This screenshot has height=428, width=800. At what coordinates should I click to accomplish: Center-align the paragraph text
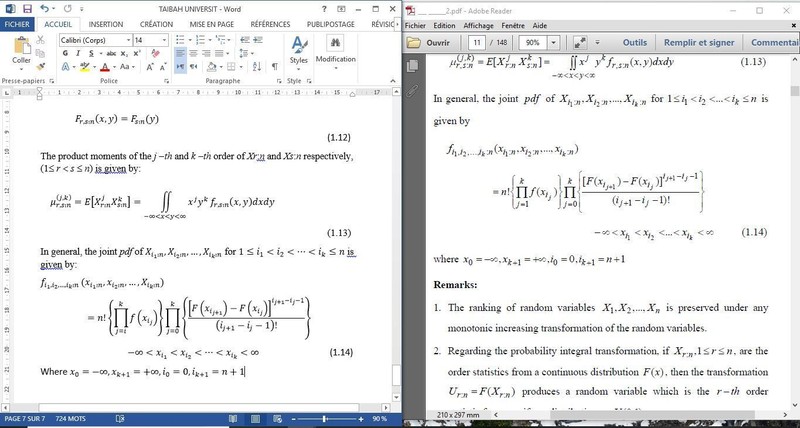(193, 53)
